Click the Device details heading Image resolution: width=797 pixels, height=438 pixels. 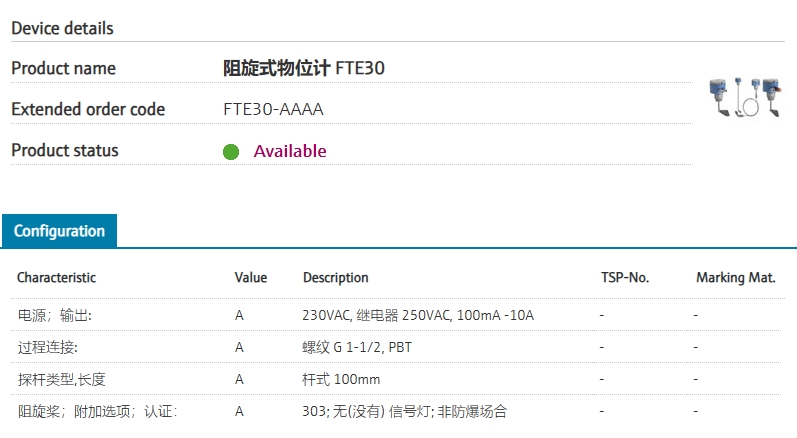point(62,28)
